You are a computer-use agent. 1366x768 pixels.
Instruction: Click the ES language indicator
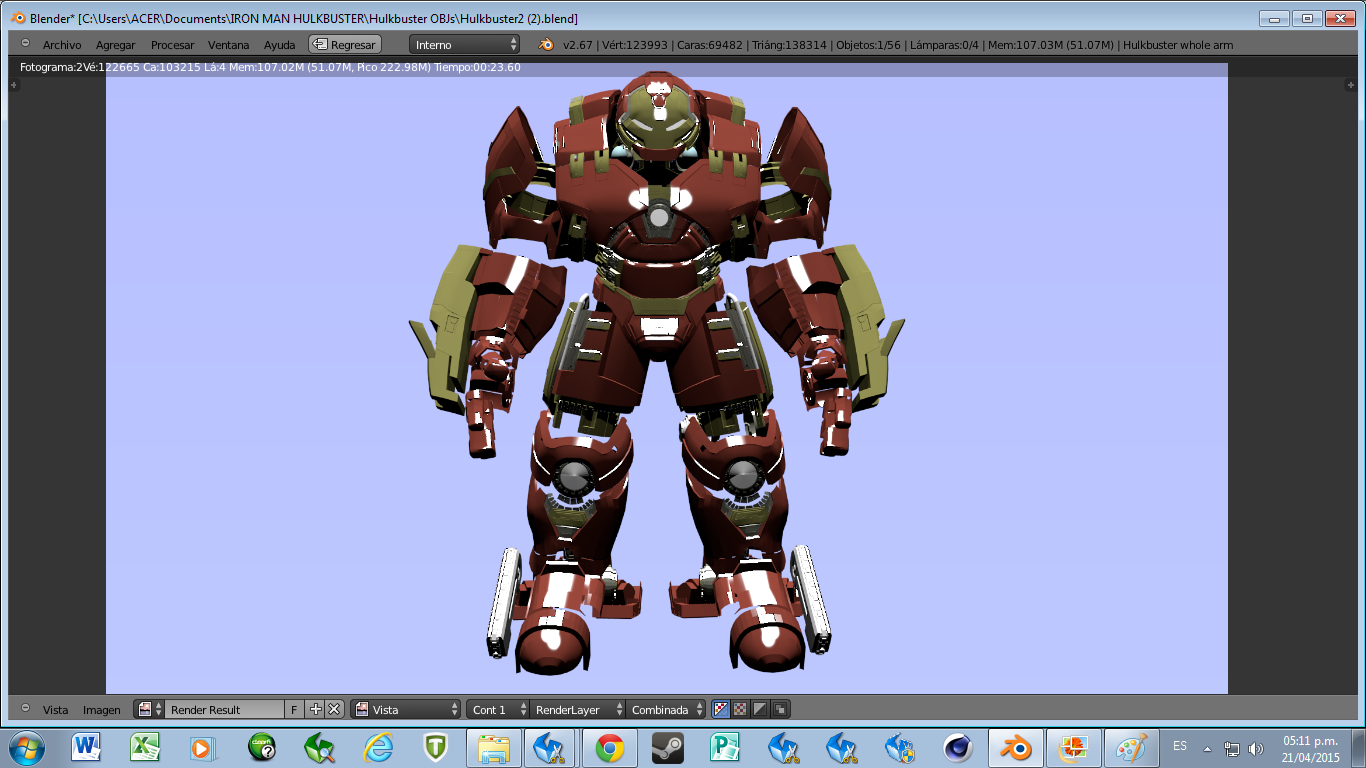(x=1180, y=746)
